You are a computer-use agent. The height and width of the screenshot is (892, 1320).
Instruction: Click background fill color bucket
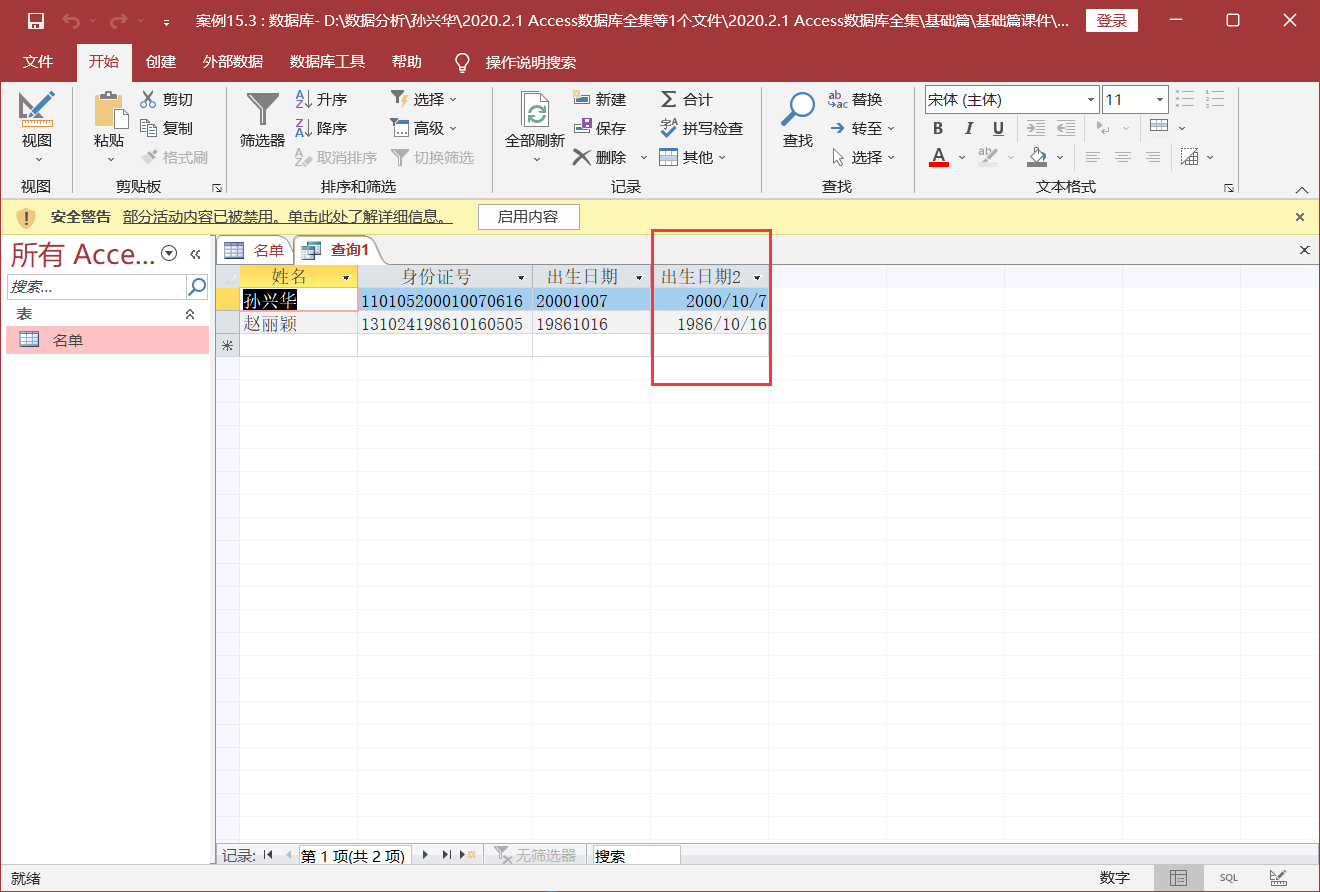(1037, 157)
